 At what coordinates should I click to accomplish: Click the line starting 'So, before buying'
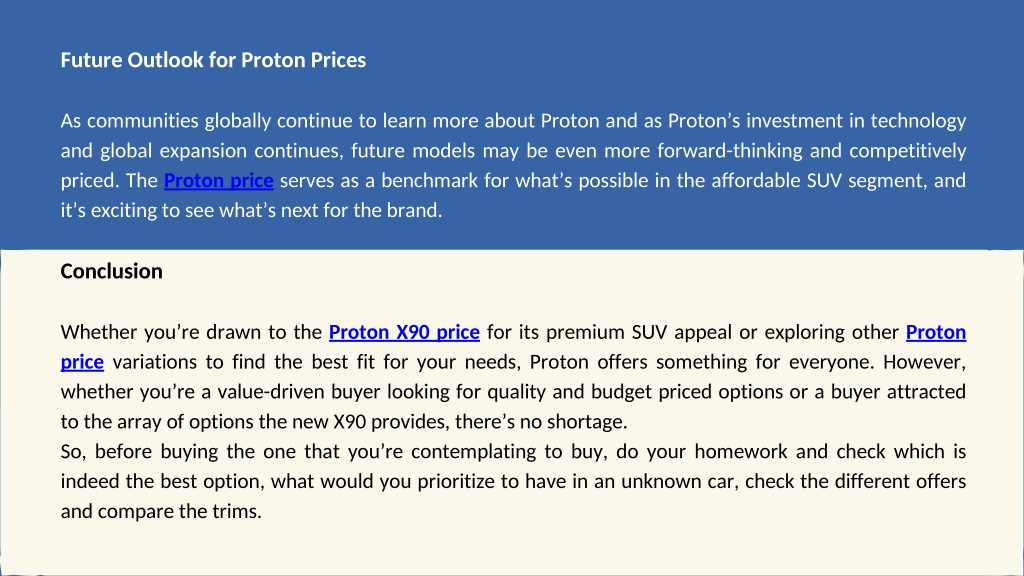click(513, 451)
